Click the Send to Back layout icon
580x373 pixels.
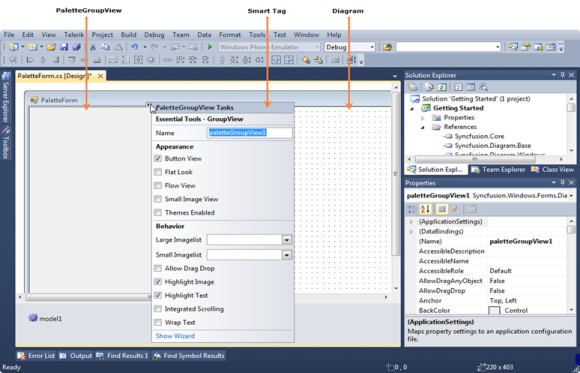tap(318, 60)
